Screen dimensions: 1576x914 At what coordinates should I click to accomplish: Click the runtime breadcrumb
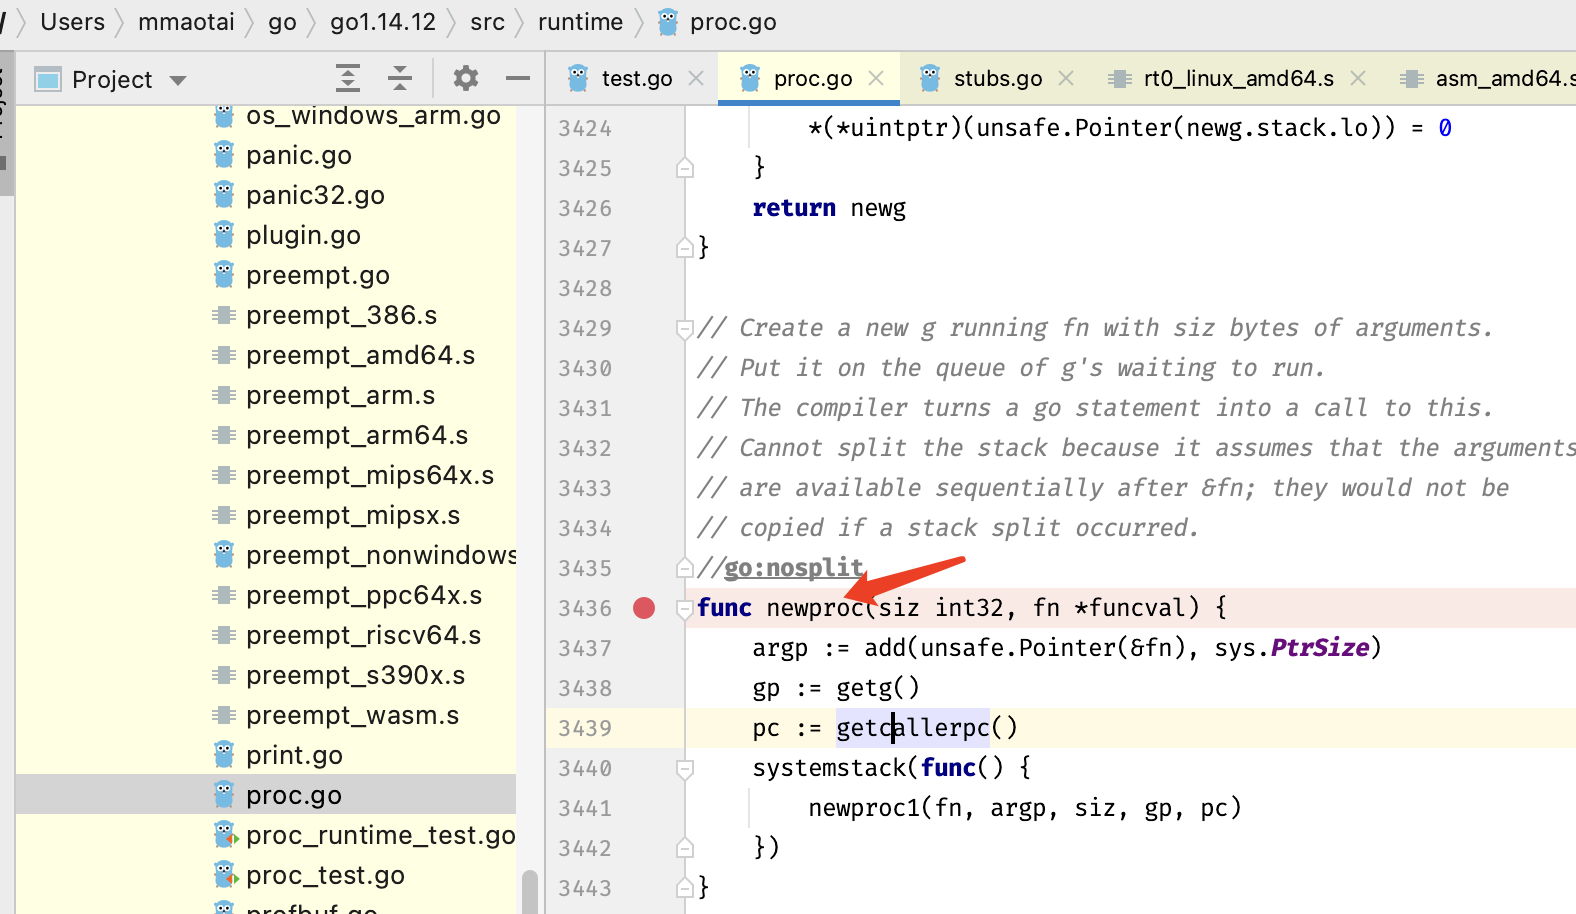click(x=580, y=22)
